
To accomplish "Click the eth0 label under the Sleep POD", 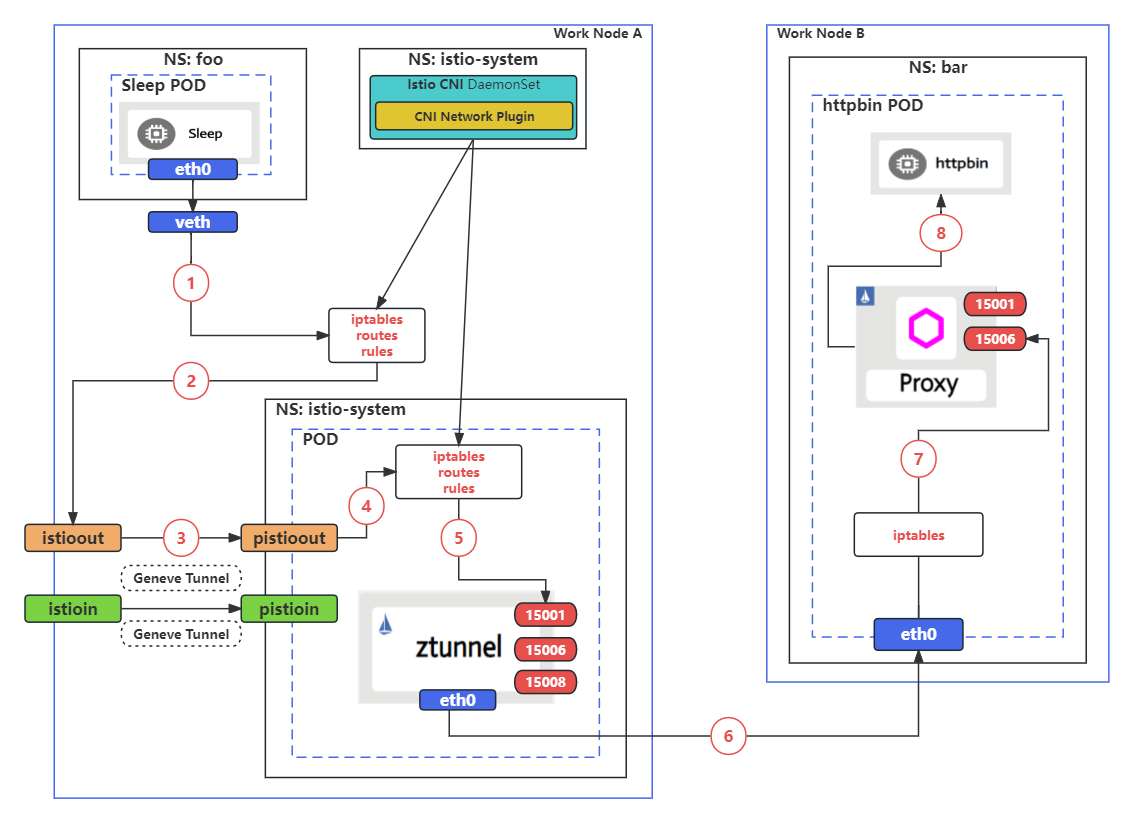I will (x=192, y=169).
